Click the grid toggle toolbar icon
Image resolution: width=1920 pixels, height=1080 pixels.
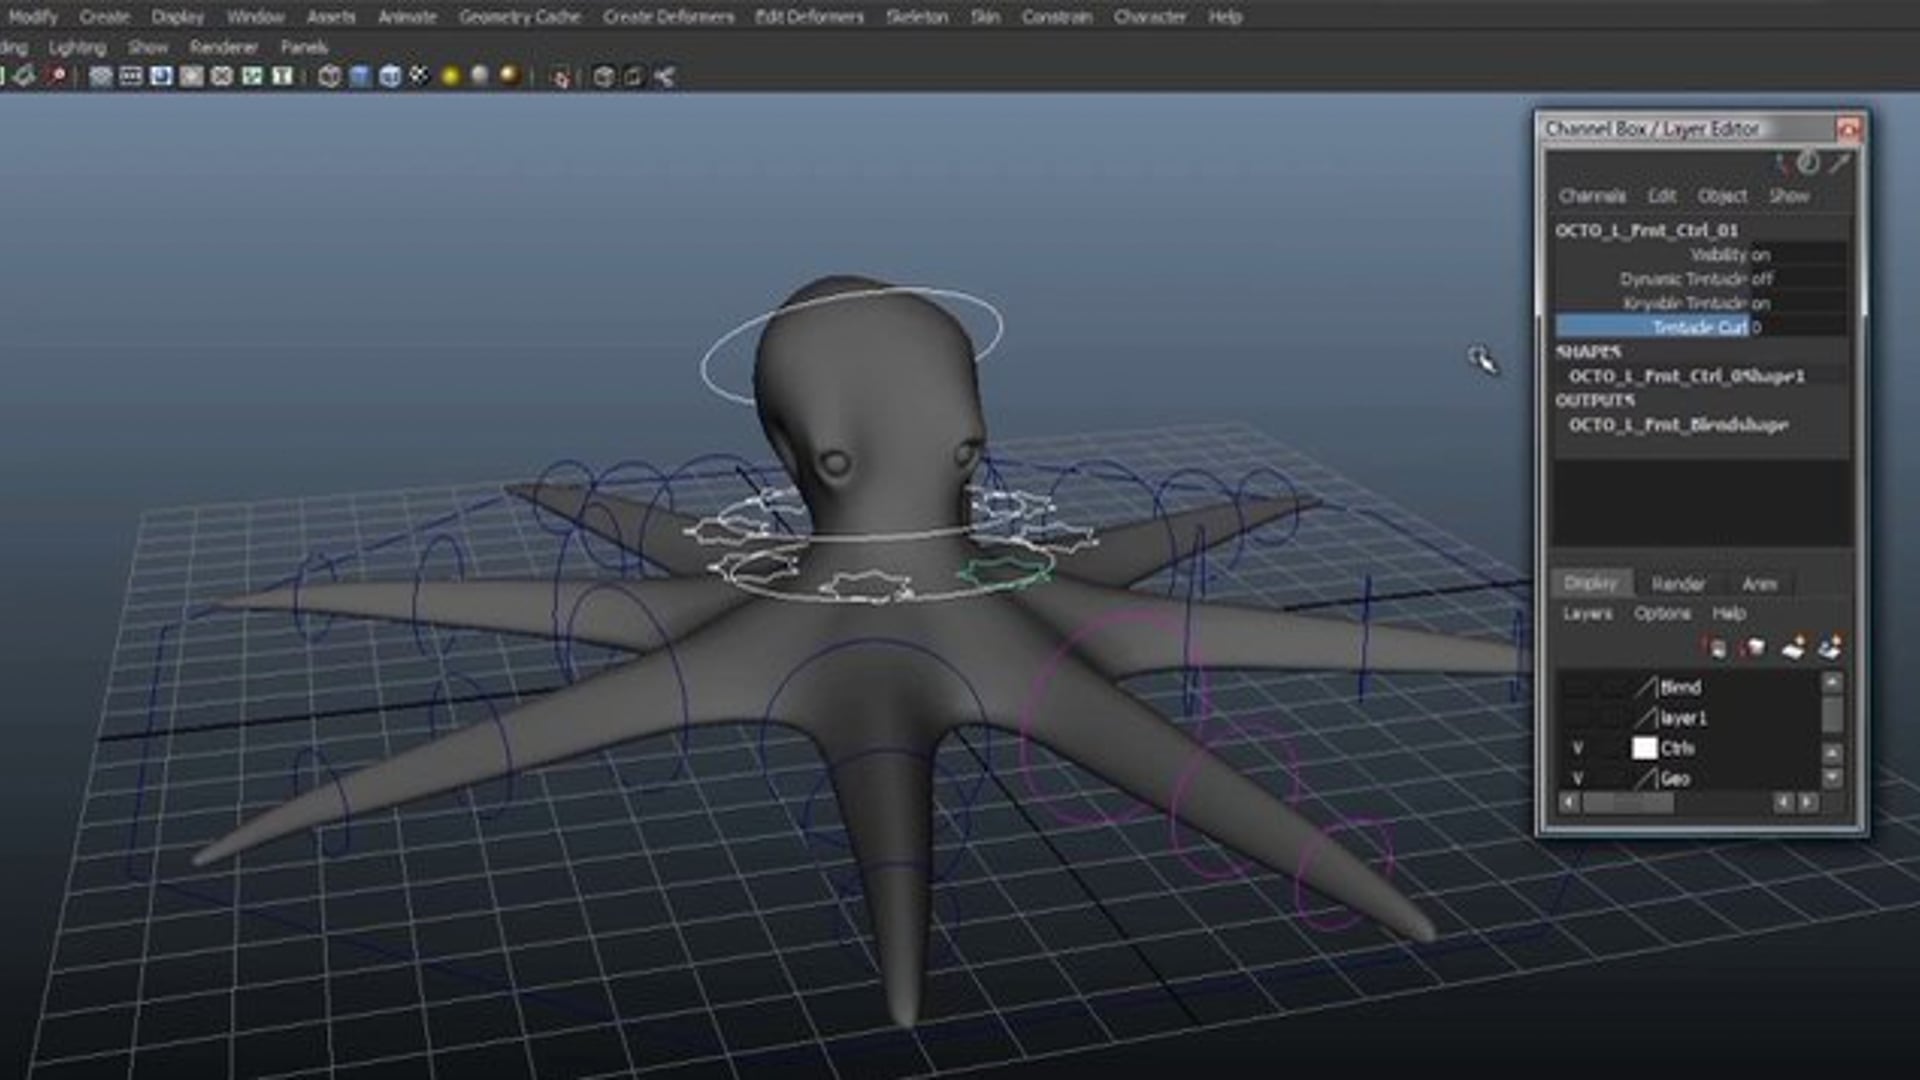tap(100, 76)
